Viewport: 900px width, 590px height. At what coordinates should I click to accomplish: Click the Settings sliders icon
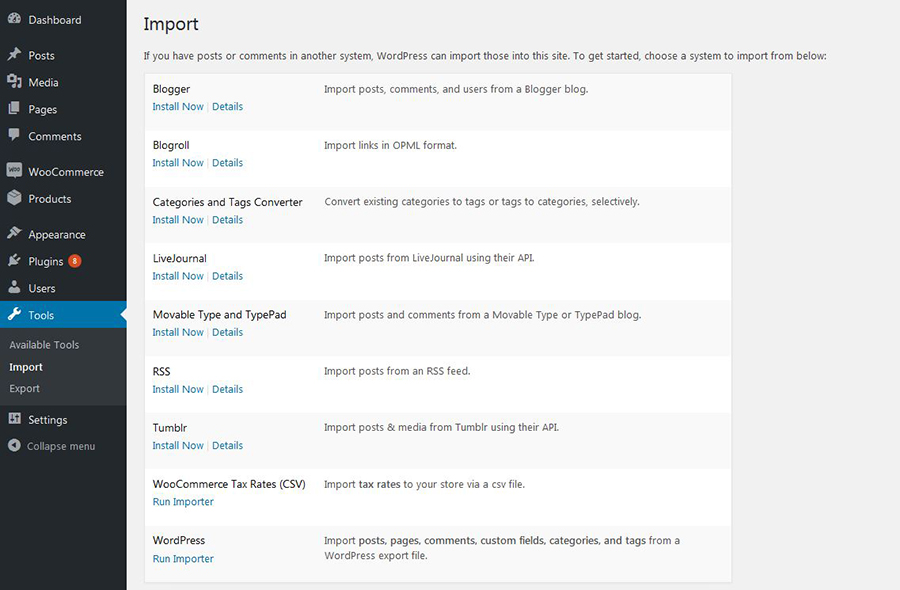click(x=14, y=418)
